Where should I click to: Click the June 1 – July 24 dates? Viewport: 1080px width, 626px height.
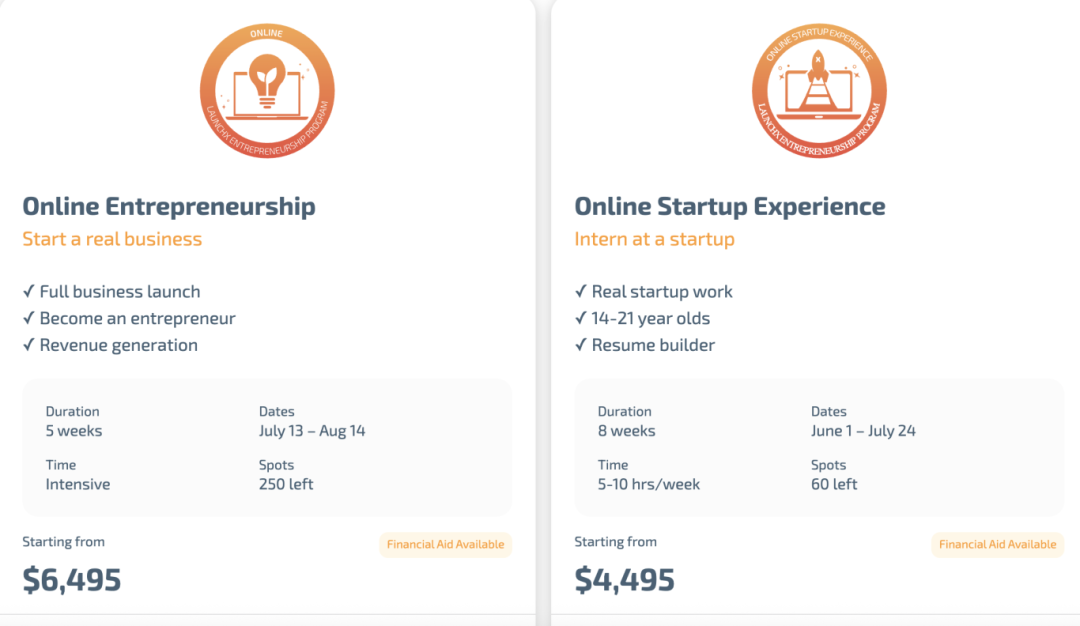[863, 431]
